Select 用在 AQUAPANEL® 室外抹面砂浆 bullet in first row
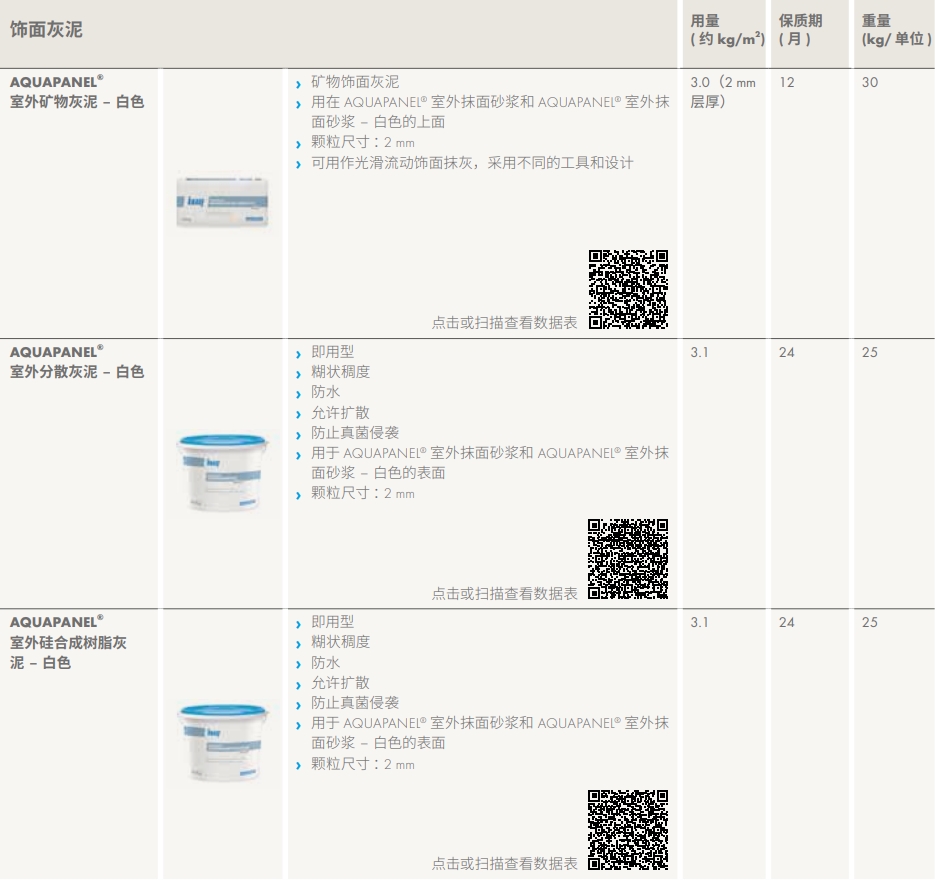This screenshot has width=935, height=880. click(x=490, y=112)
